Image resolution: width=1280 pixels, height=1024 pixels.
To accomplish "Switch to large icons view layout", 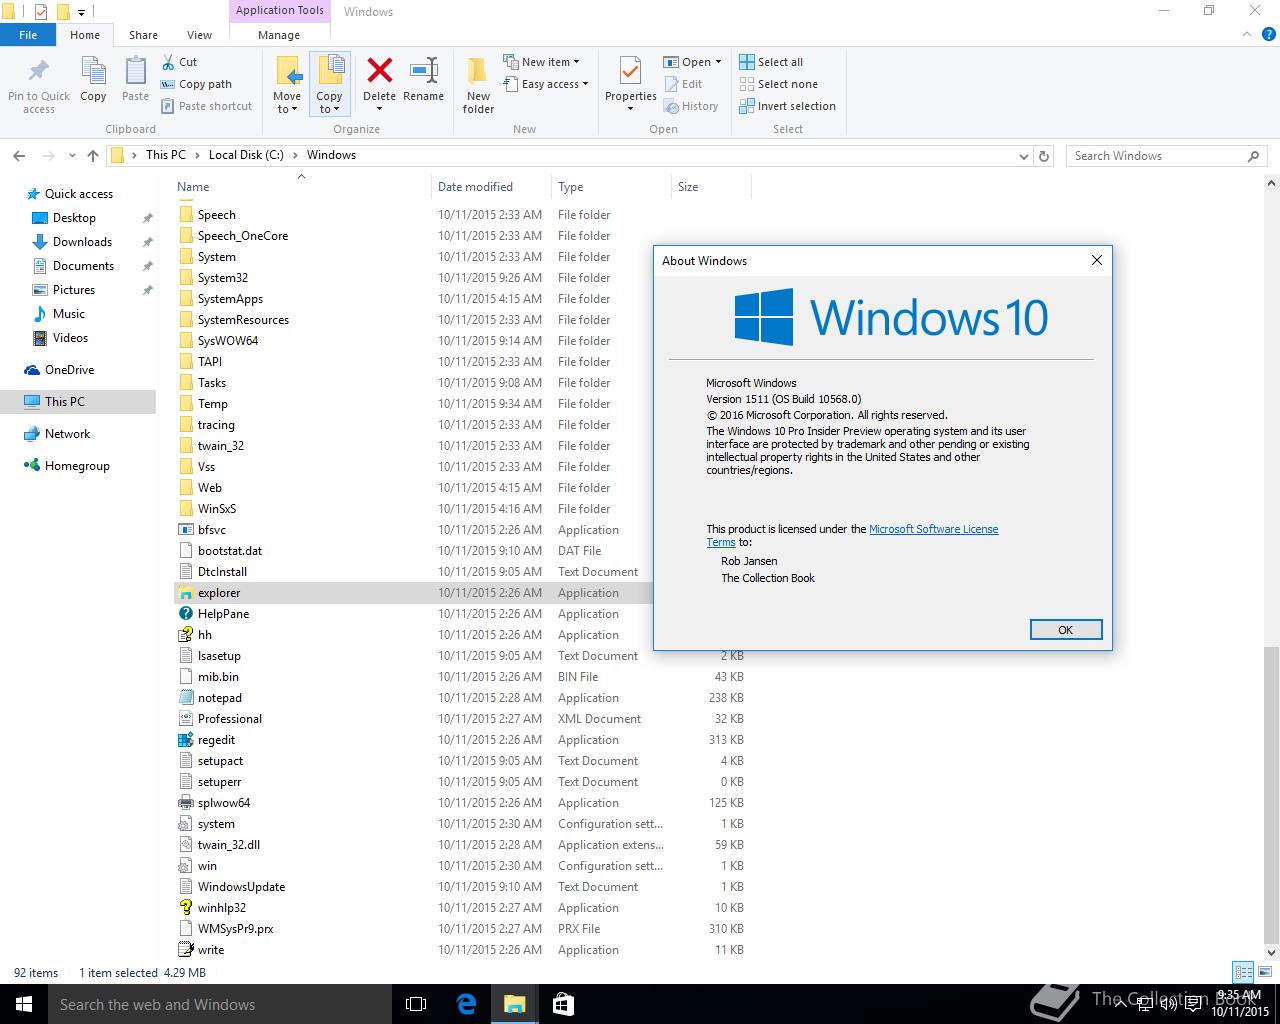I will pyautogui.click(x=1264, y=972).
